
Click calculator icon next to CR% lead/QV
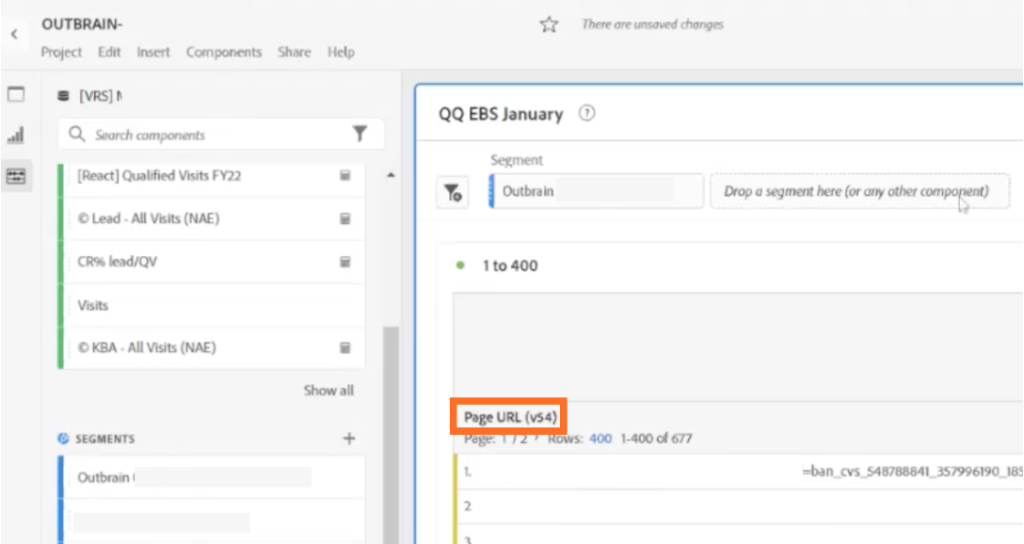(x=344, y=262)
